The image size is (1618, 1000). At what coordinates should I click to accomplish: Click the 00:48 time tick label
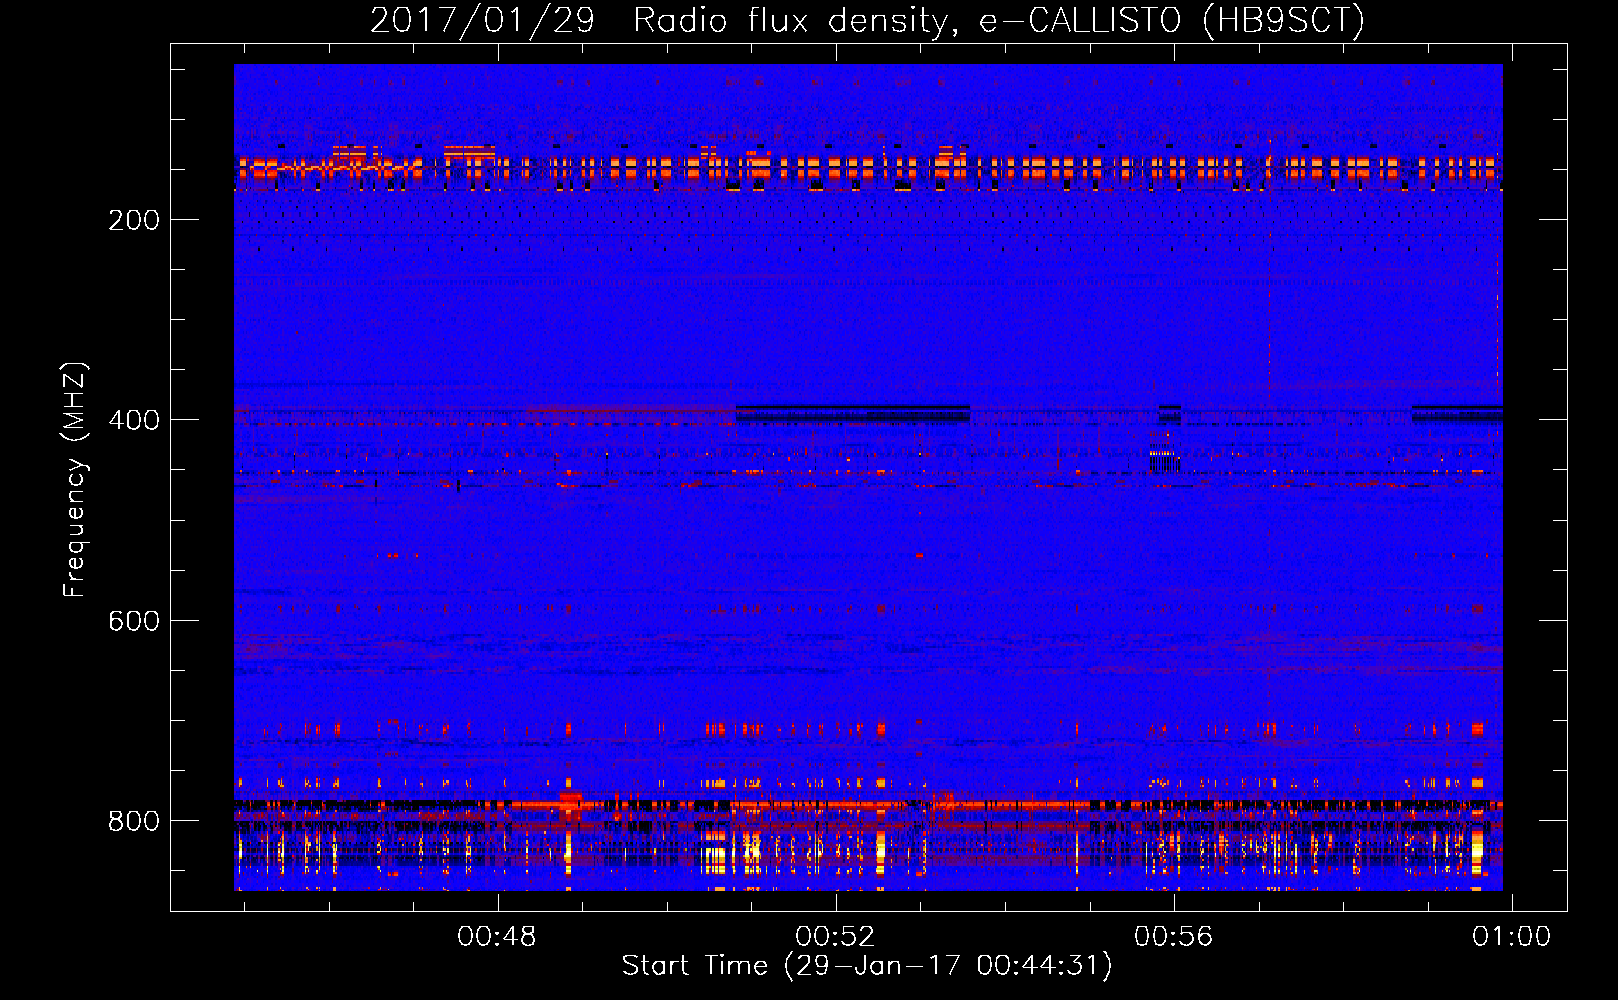click(496, 936)
